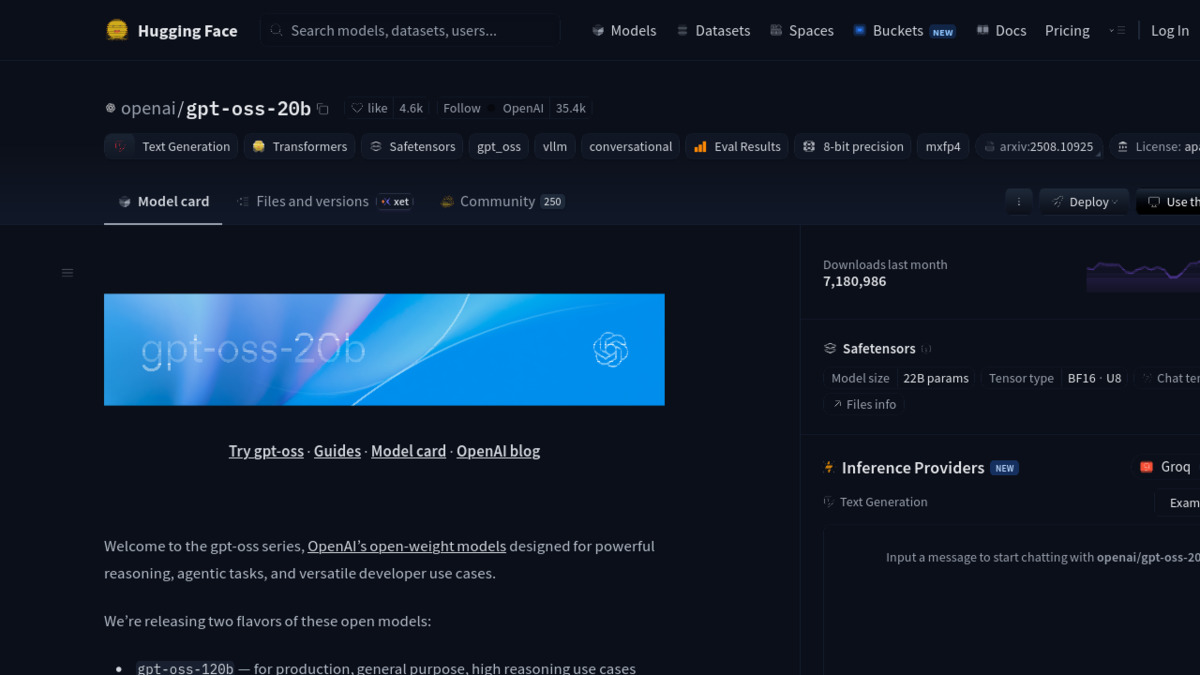Follow the OpenAI organization
Screen dimensions: 1200x675
[461, 108]
